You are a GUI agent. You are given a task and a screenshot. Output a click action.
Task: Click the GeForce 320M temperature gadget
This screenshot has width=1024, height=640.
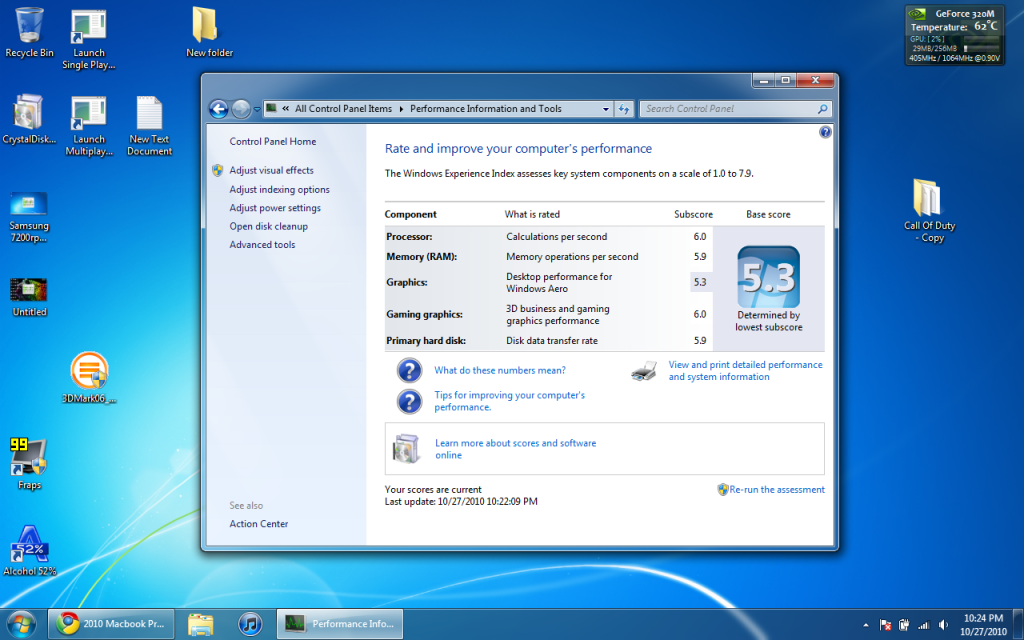954,35
